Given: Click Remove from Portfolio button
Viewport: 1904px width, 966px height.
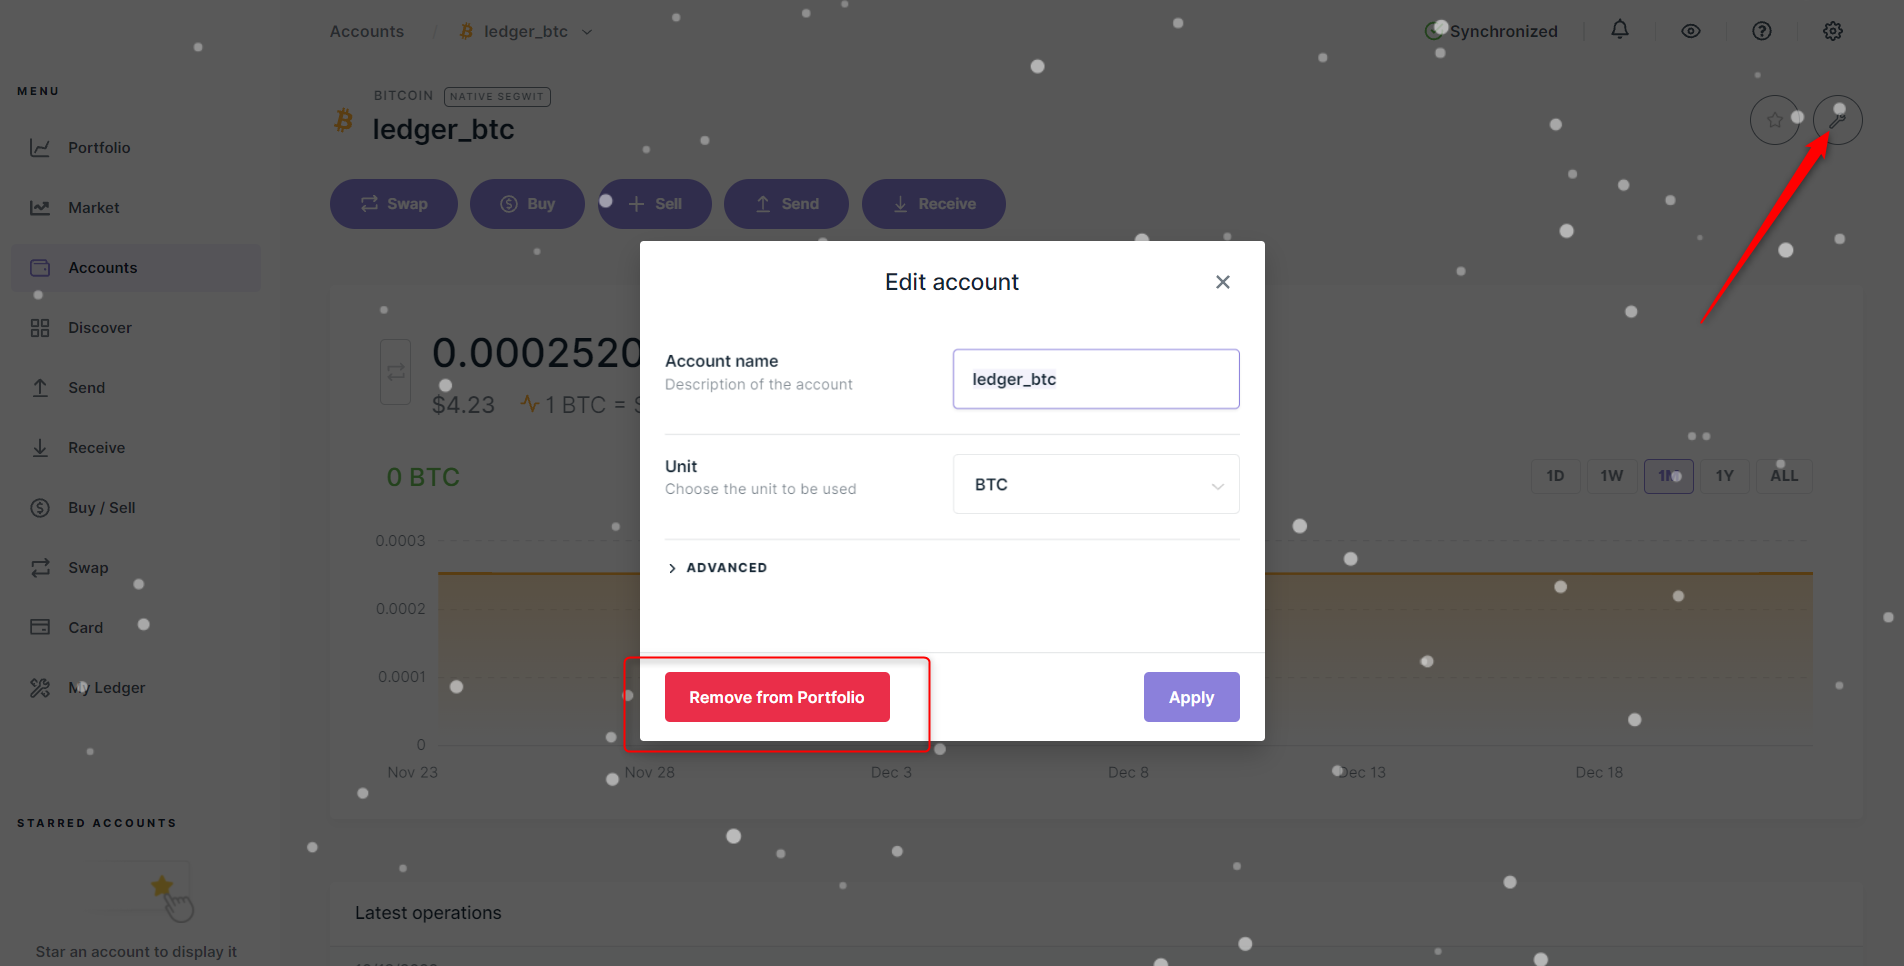Looking at the screenshot, I should 777,697.
